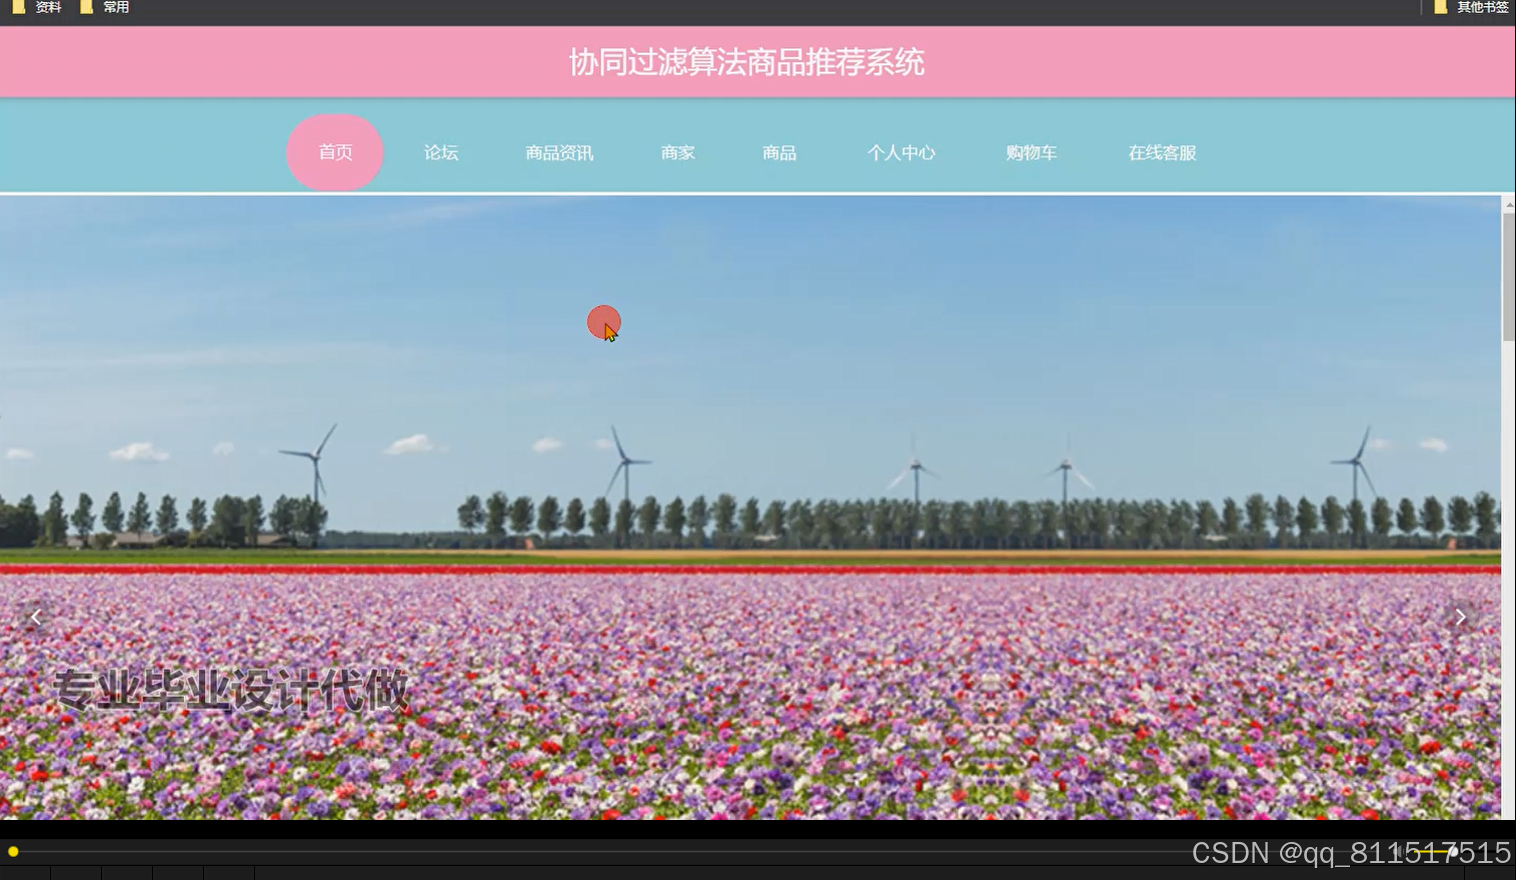Click the previous slide arrow

36,616
